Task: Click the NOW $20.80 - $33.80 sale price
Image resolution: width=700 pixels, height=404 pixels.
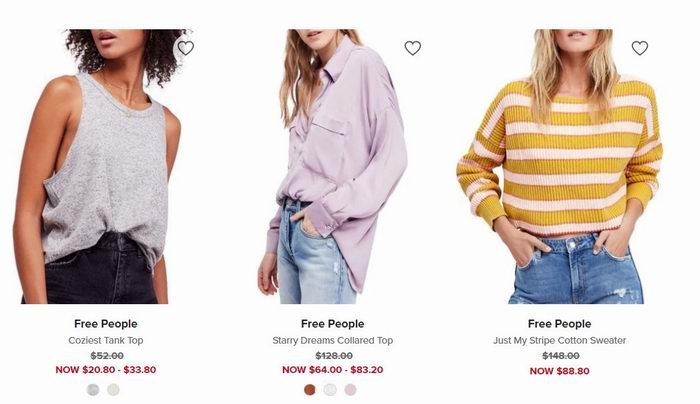Action: click(106, 370)
